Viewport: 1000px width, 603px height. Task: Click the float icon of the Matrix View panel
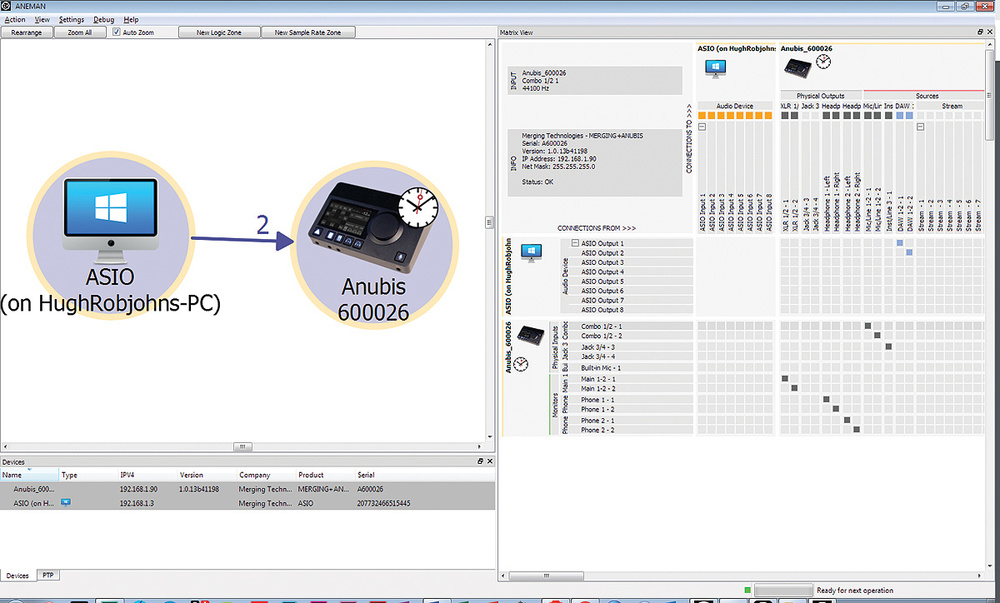pos(980,32)
